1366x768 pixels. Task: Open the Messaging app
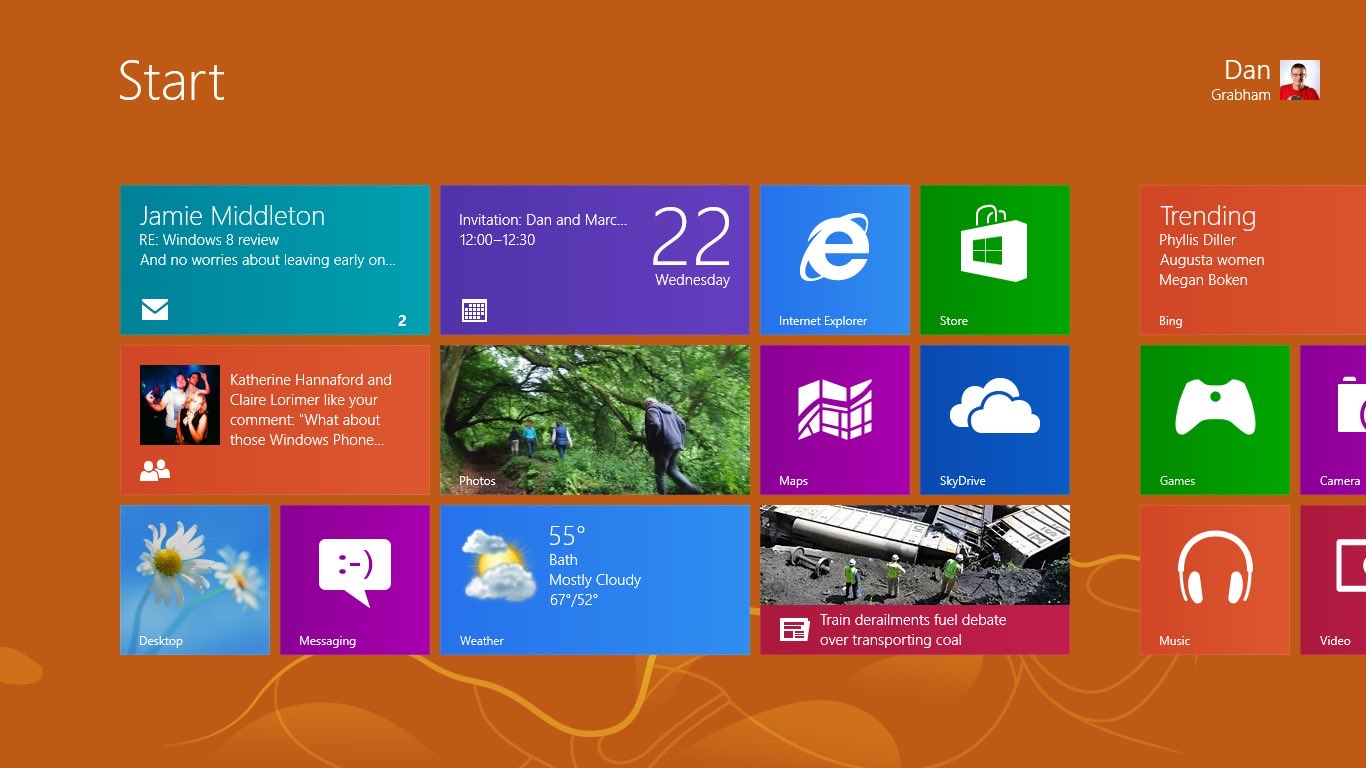[x=354, y=579]
